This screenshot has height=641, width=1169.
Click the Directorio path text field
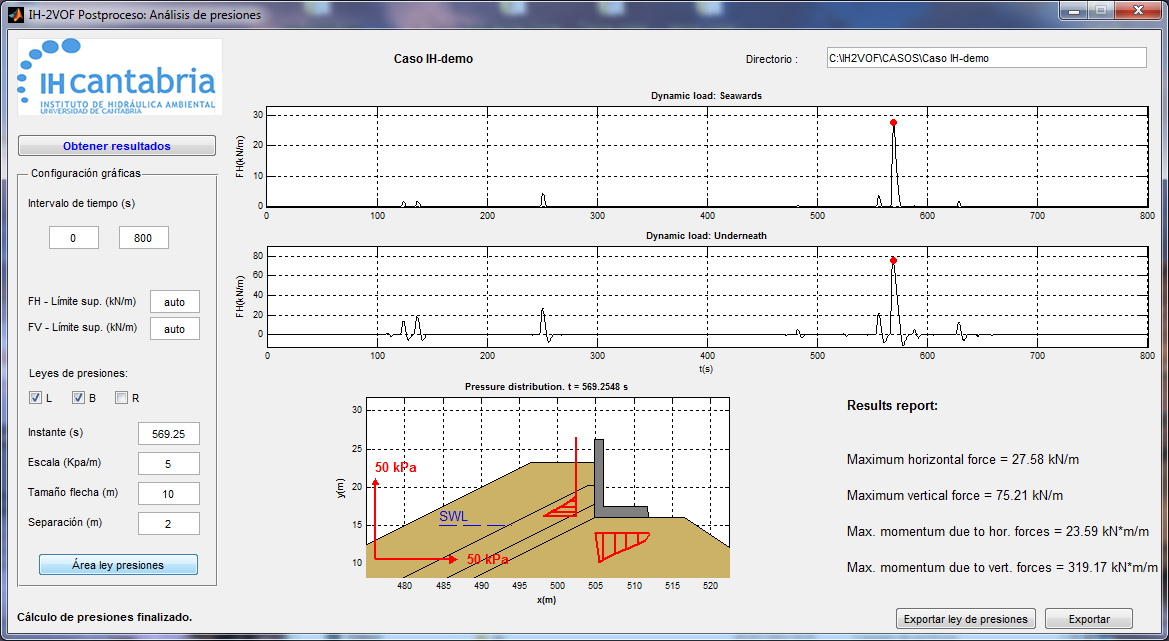[985, 58]
